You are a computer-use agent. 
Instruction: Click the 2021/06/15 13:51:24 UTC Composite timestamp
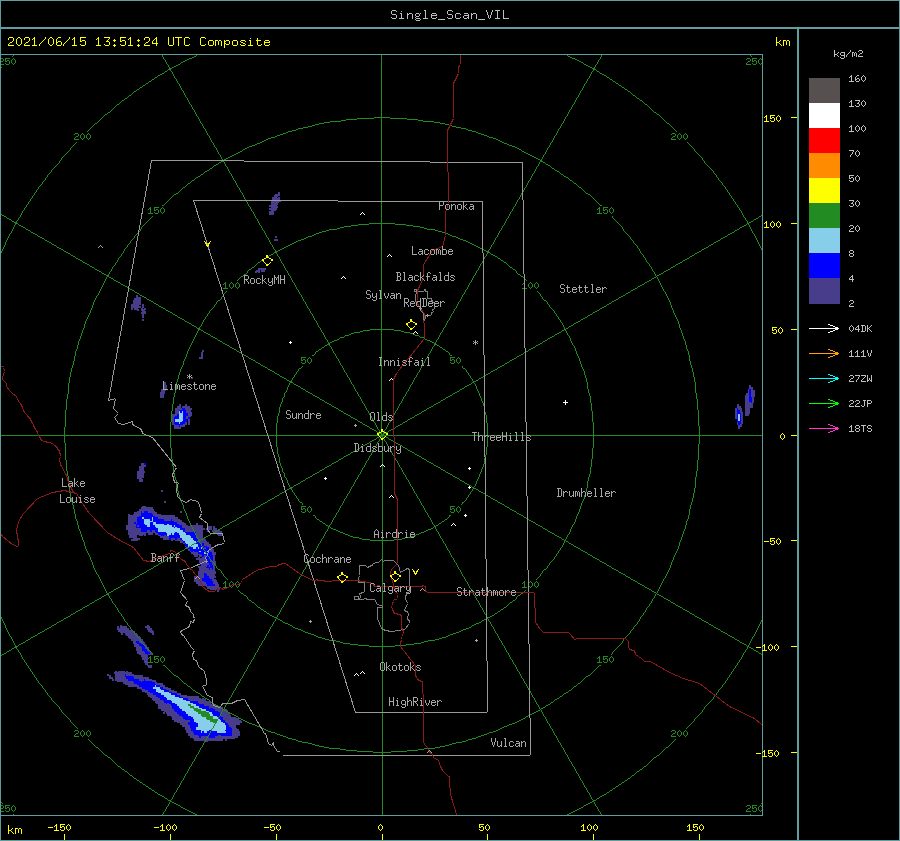[x=138, y=42]
